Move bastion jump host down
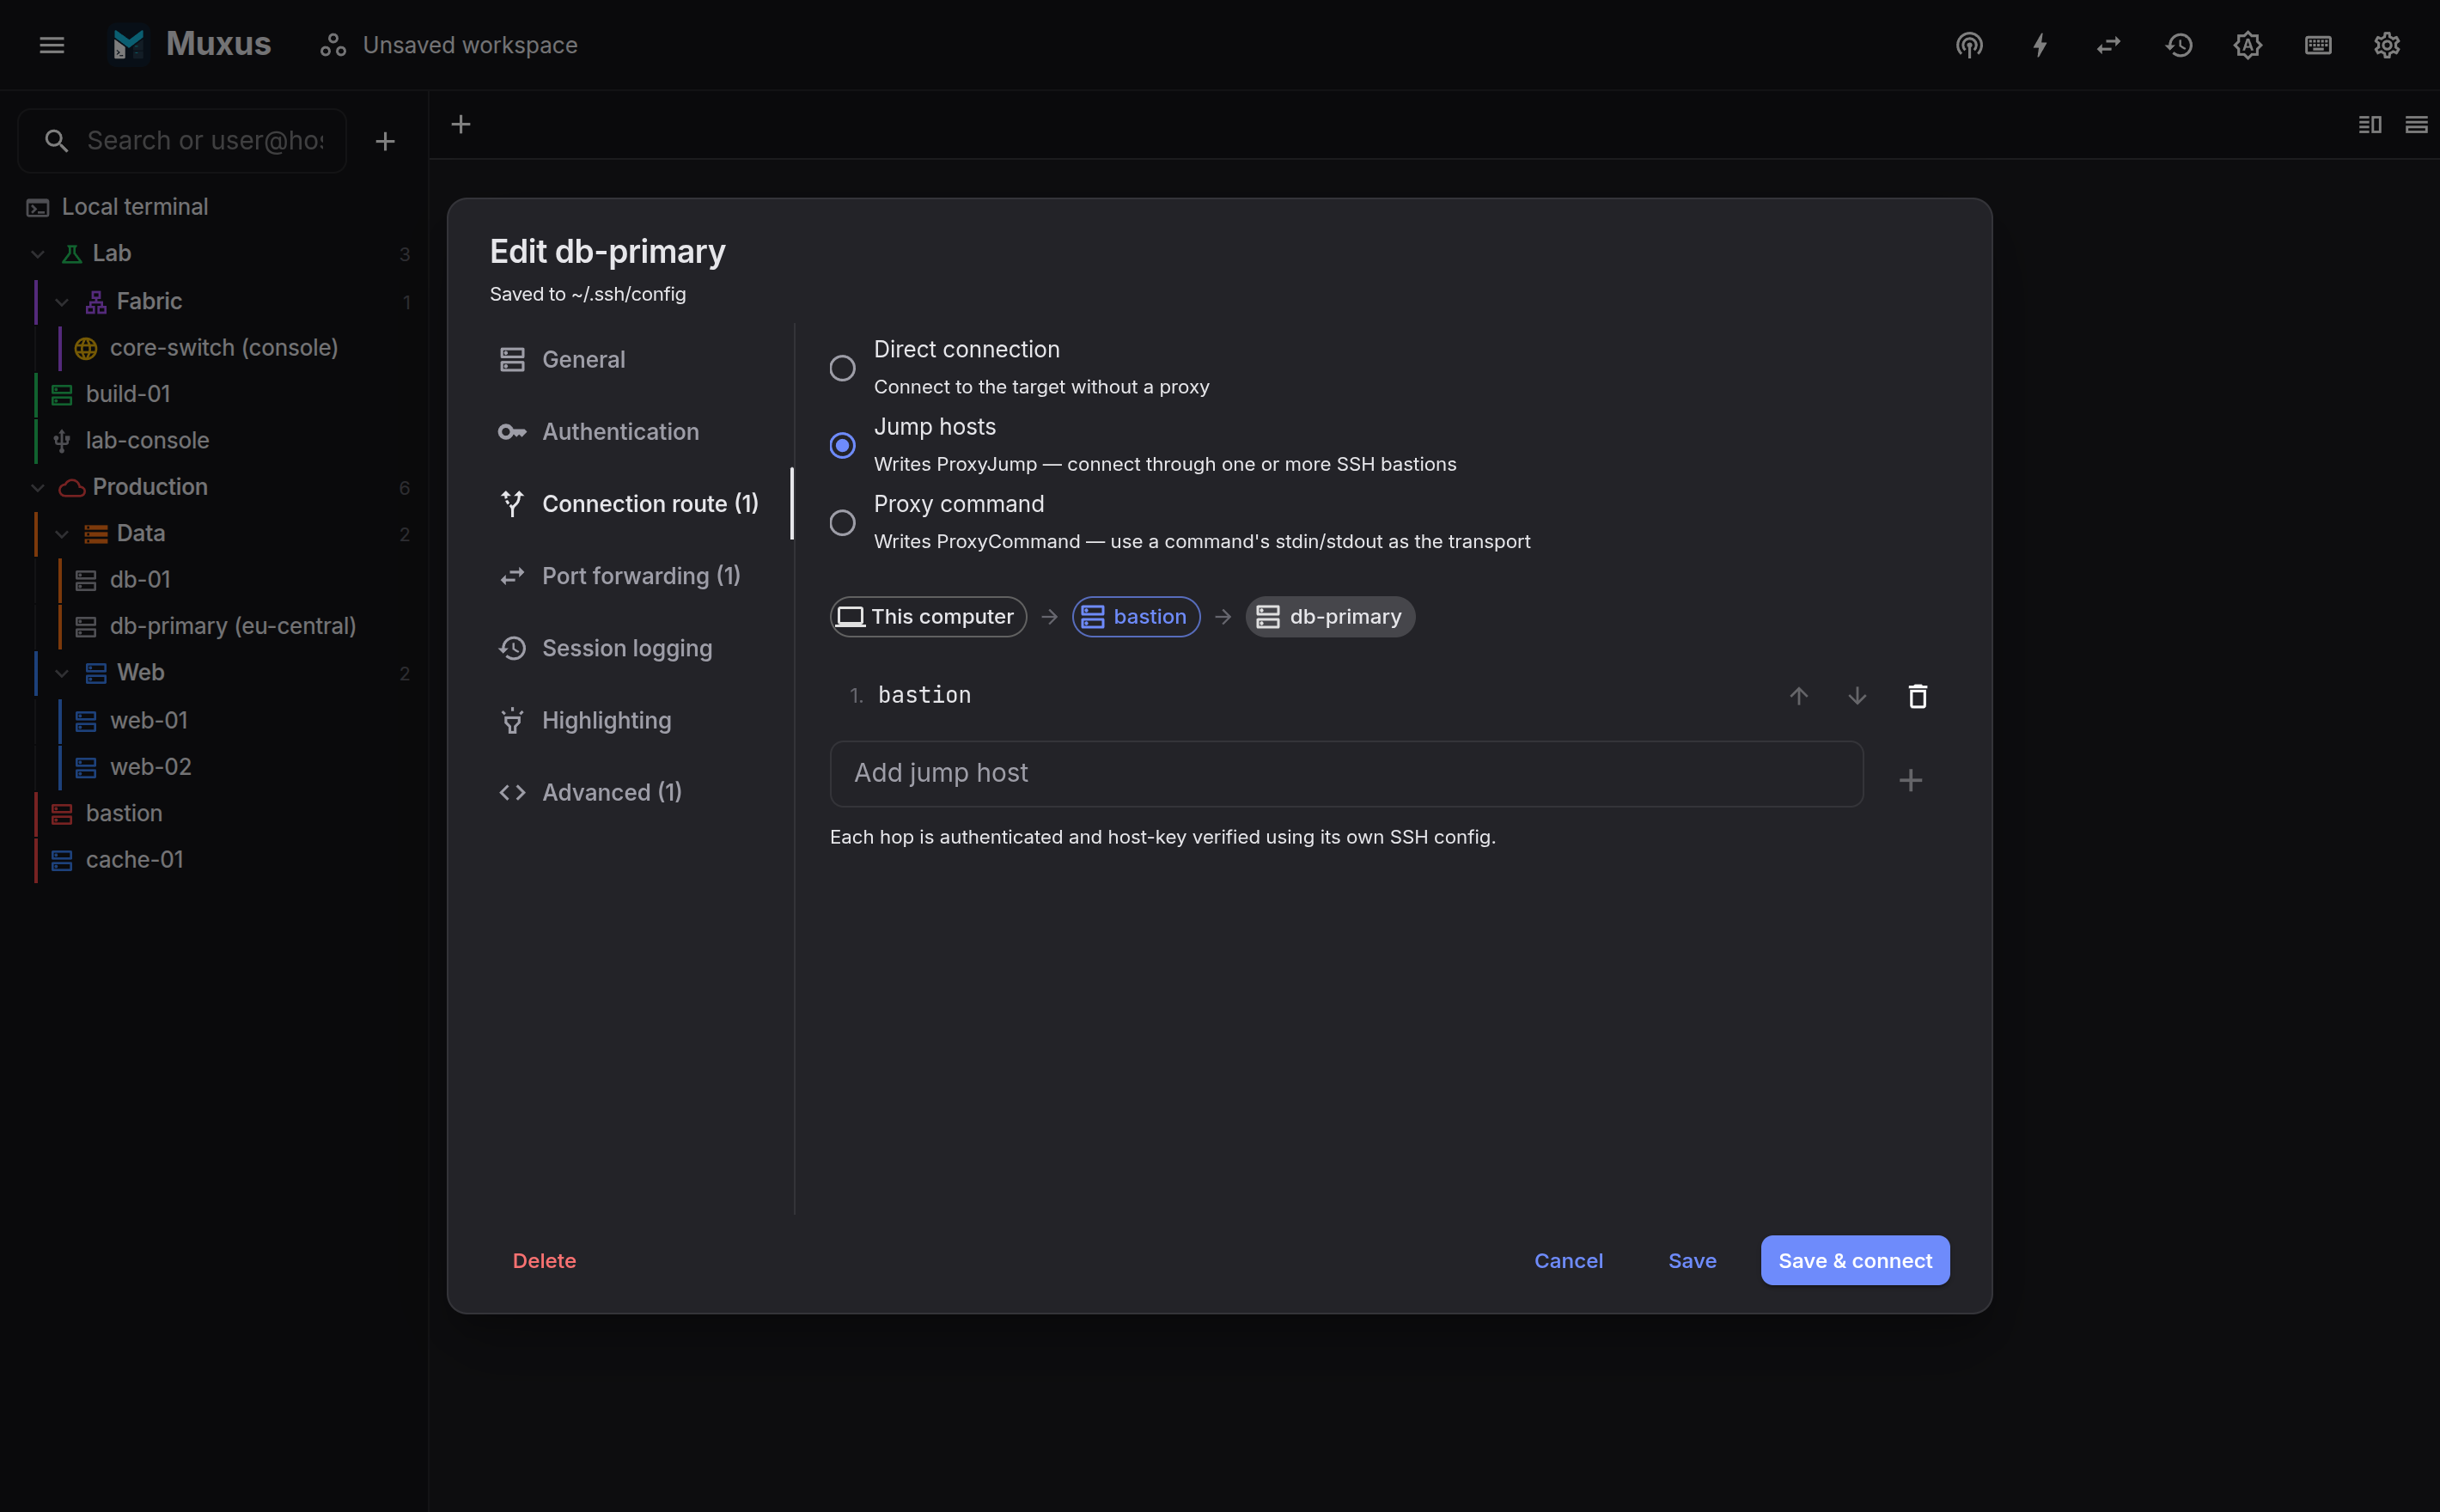Image resolution: width=2440 pixels, height=1512 pixels. tap(1857, 696)
